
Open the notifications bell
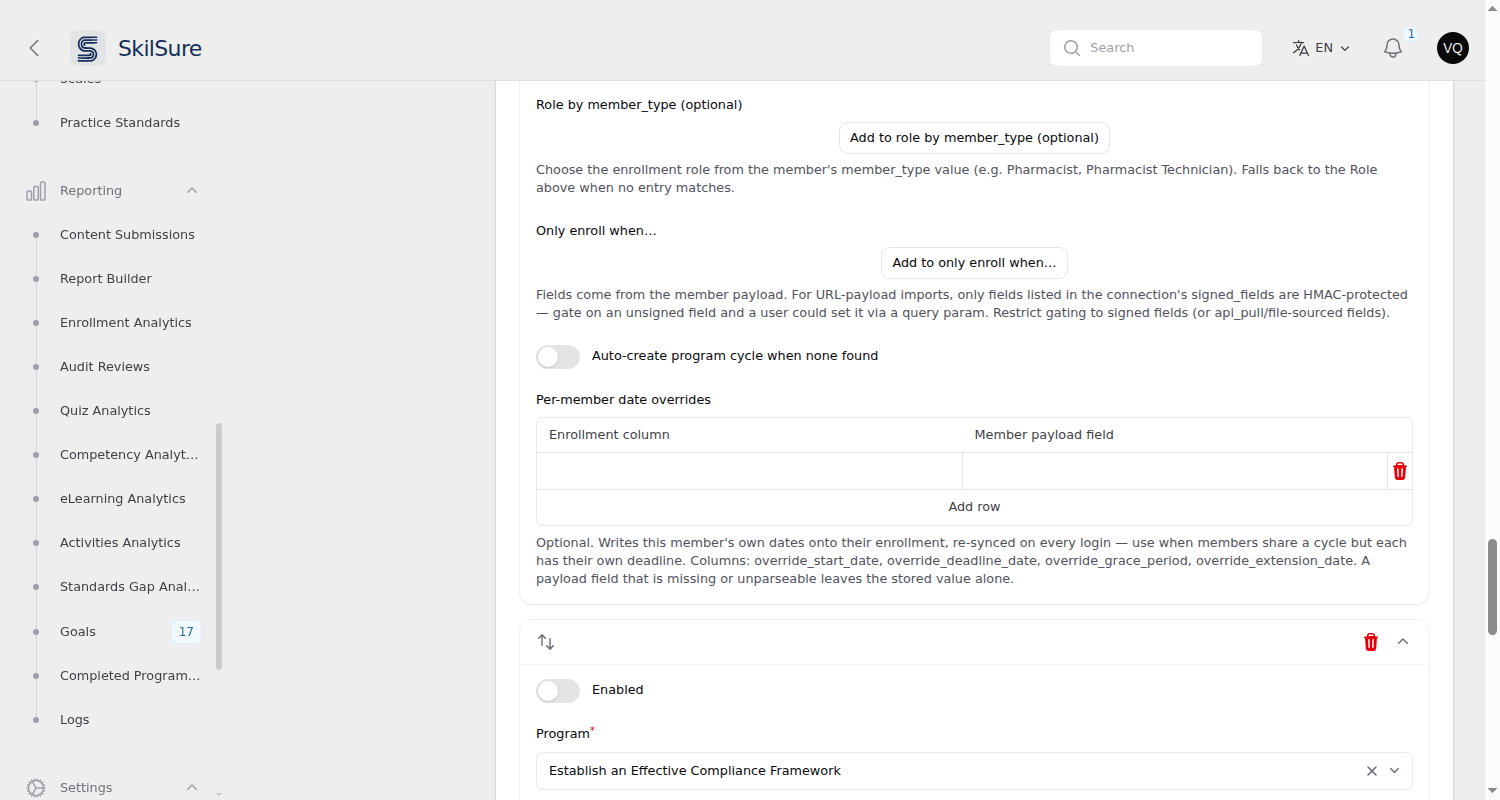pyautogui.click(x=1393, y=48)
